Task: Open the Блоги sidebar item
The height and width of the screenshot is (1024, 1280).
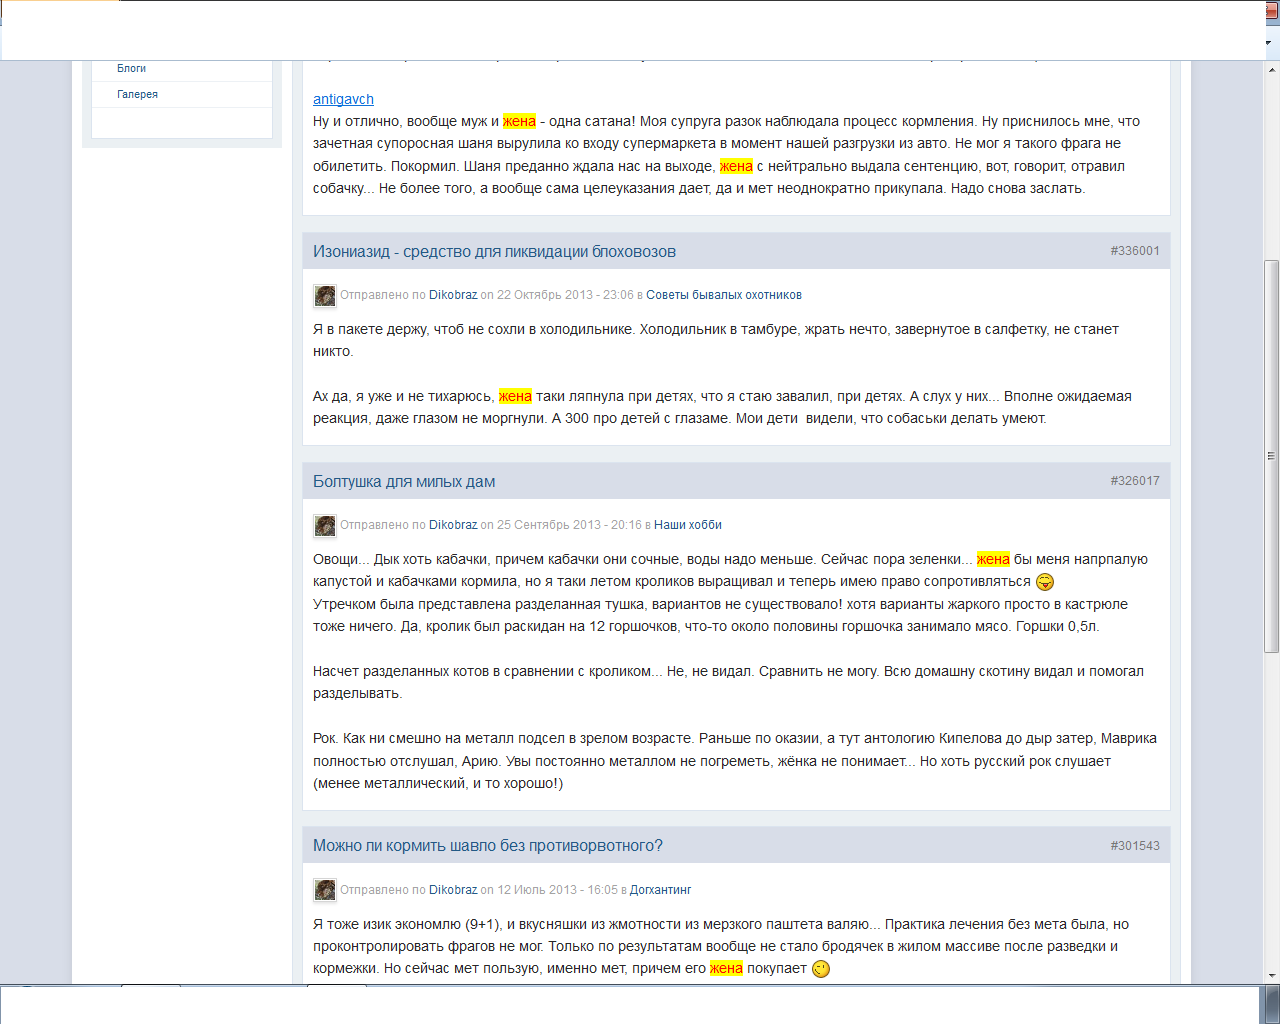Action: [131, 69]
